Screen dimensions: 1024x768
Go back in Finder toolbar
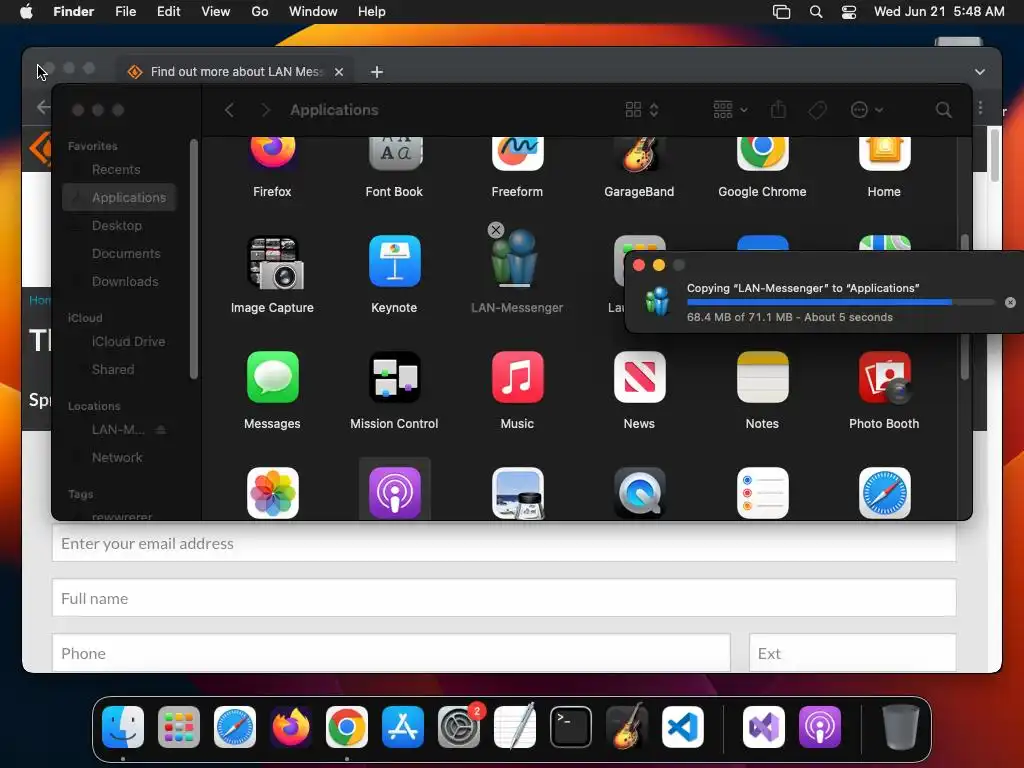(x=229, y=110)
